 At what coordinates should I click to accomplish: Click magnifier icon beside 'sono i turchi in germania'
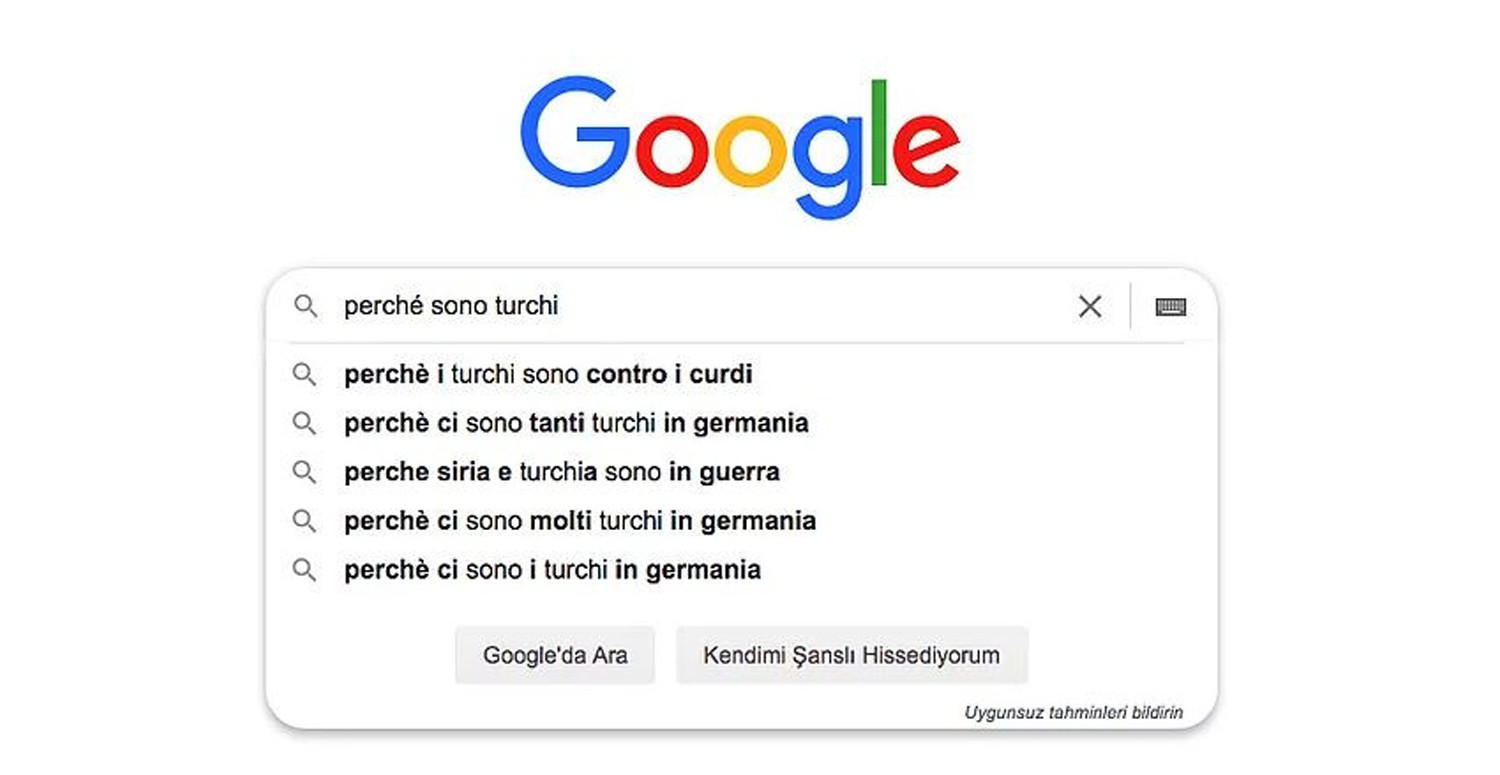click(x=304, y=570)
